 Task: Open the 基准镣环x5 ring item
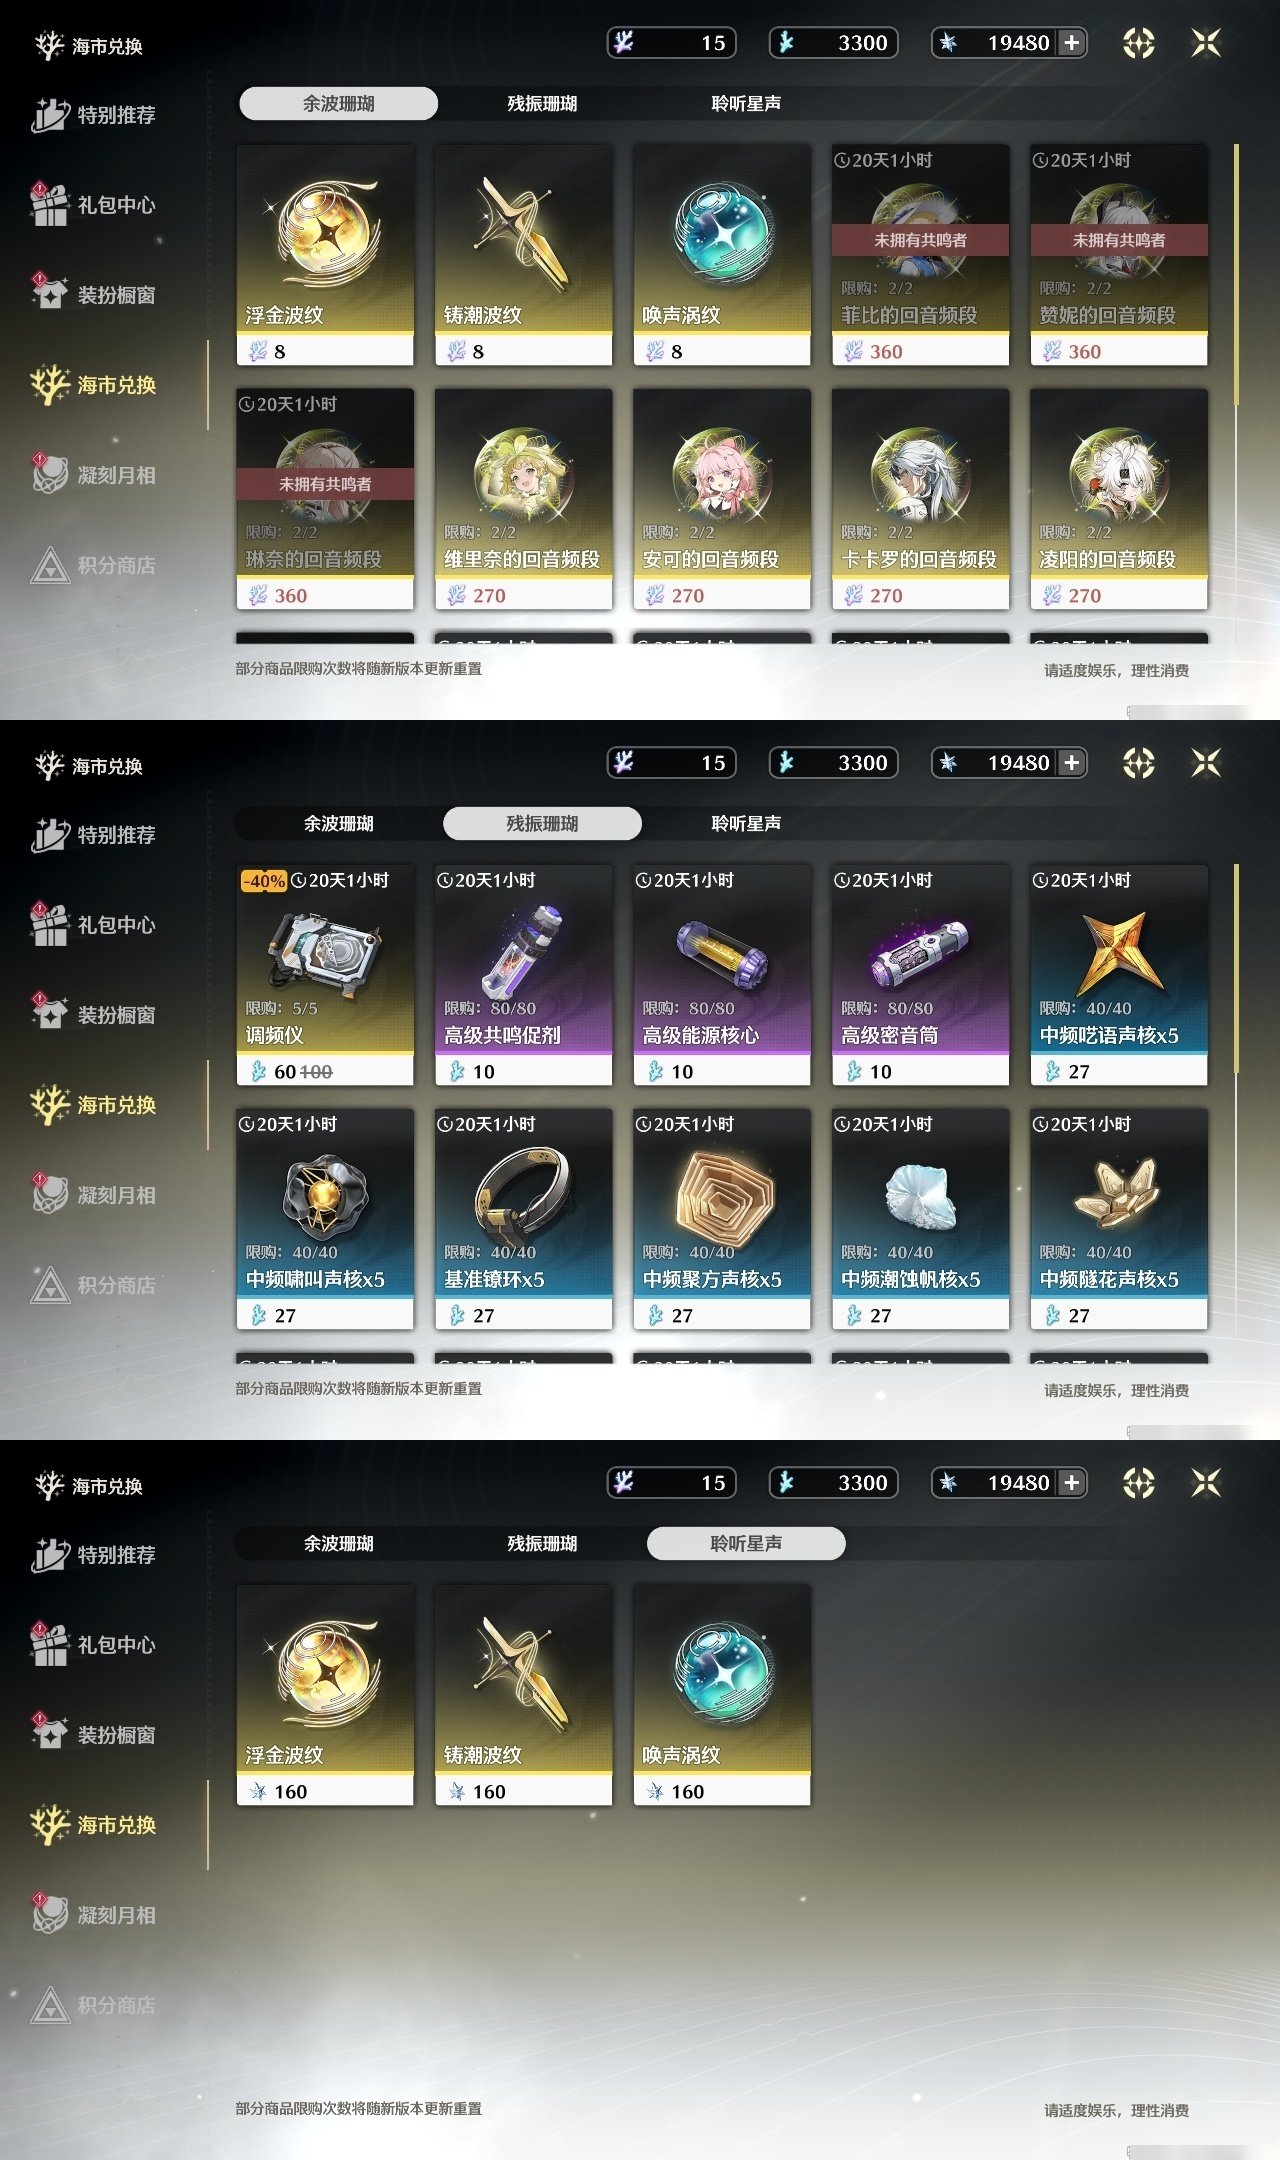point(523,1219)
